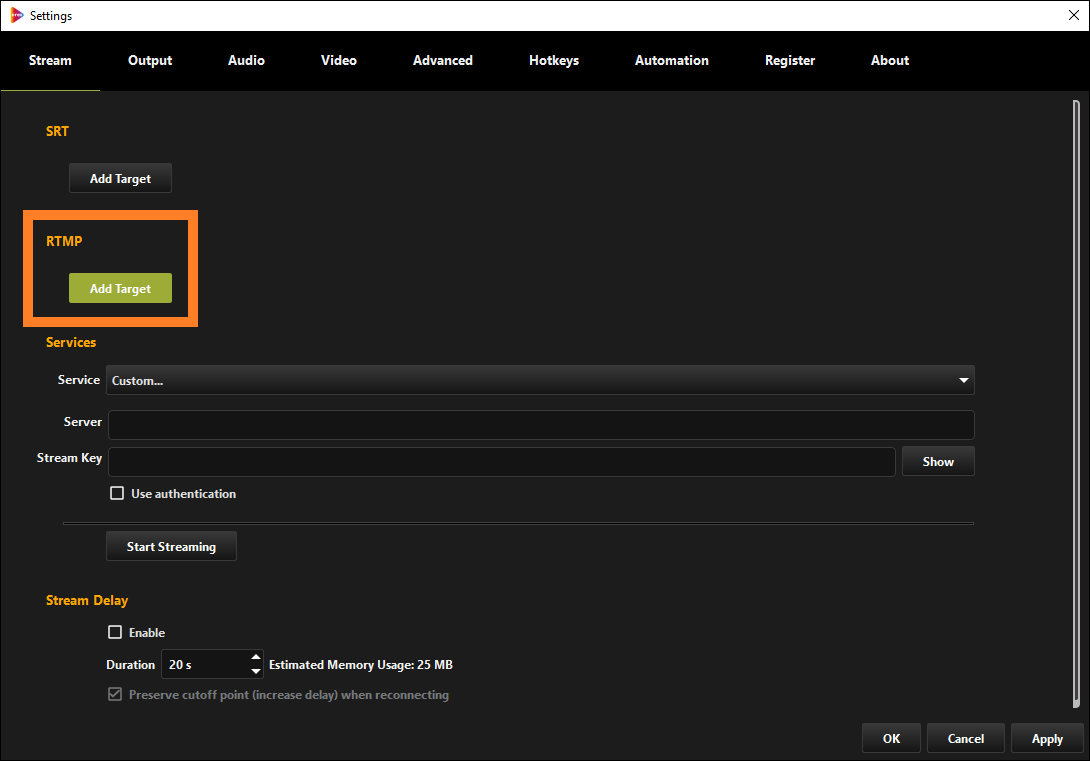
Task: Tick the Stream Delay Enable checkbox
Action: [115, 632]
